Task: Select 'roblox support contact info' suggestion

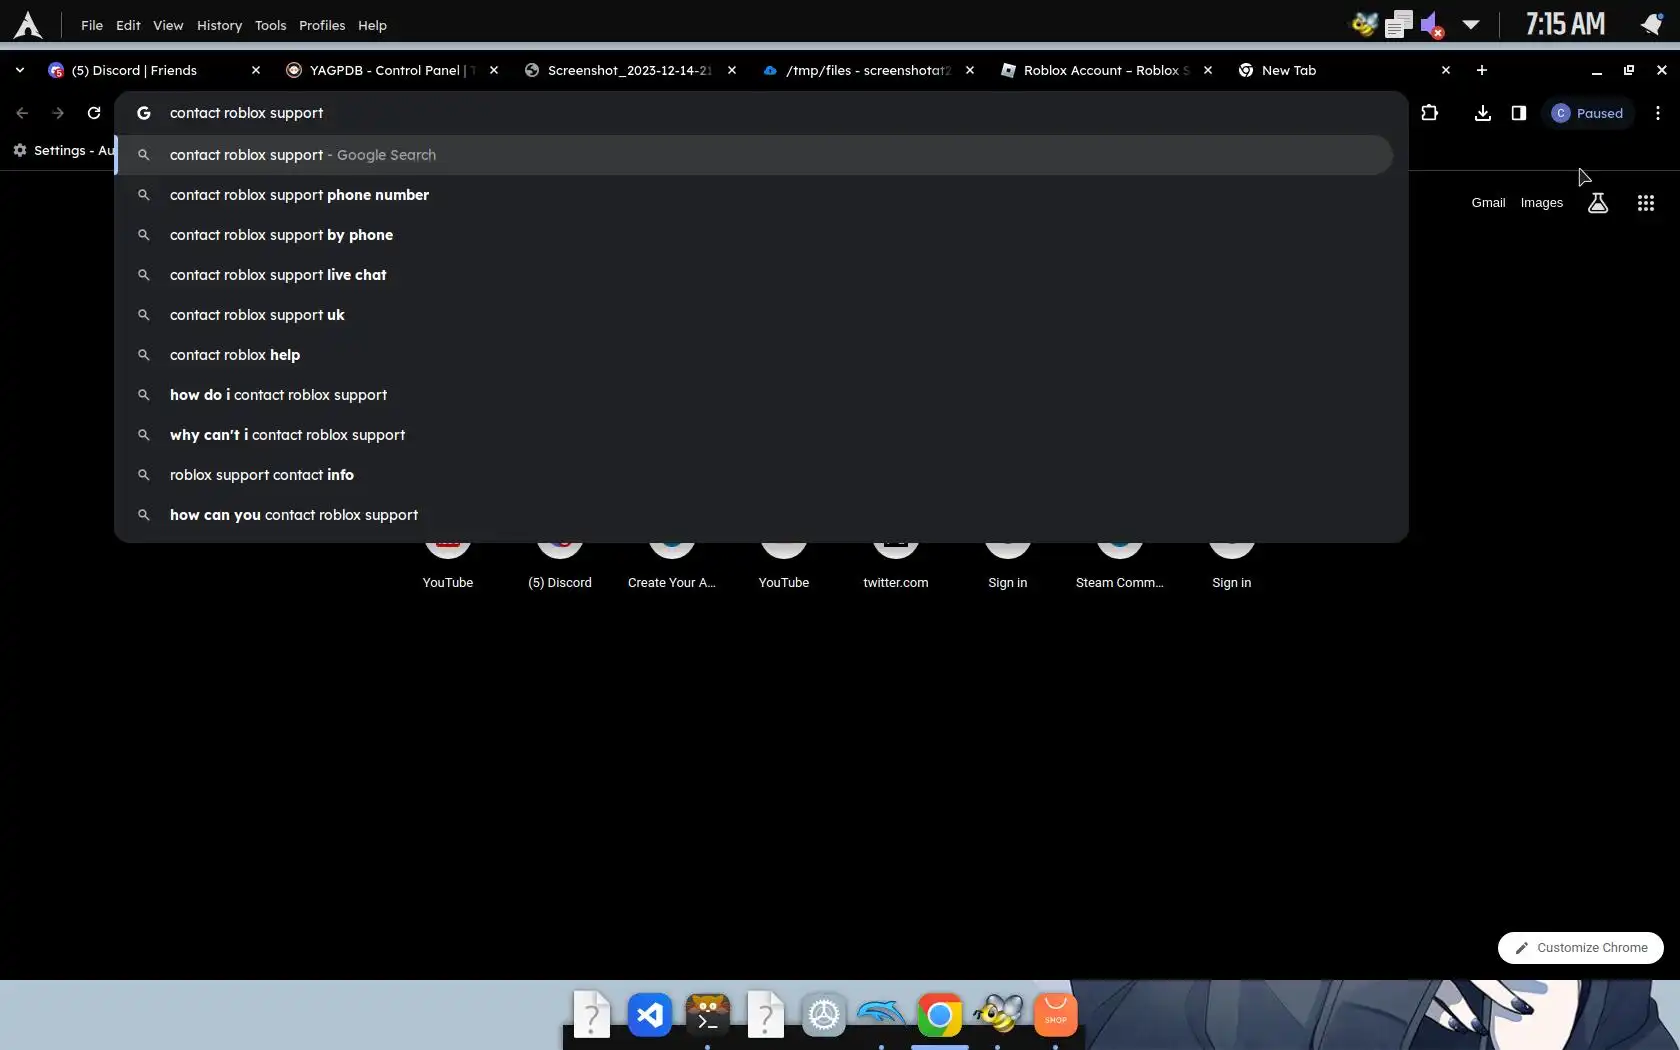Action: pos(755,475)
